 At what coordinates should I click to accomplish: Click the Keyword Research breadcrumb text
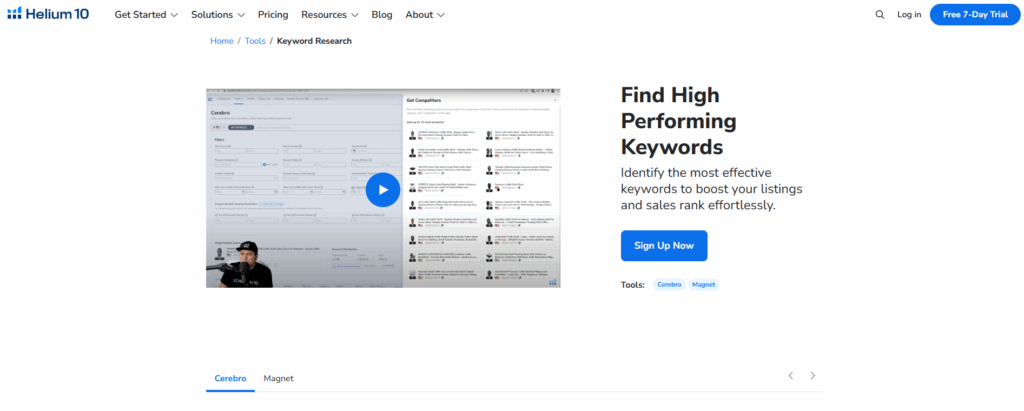pos(314,41)
